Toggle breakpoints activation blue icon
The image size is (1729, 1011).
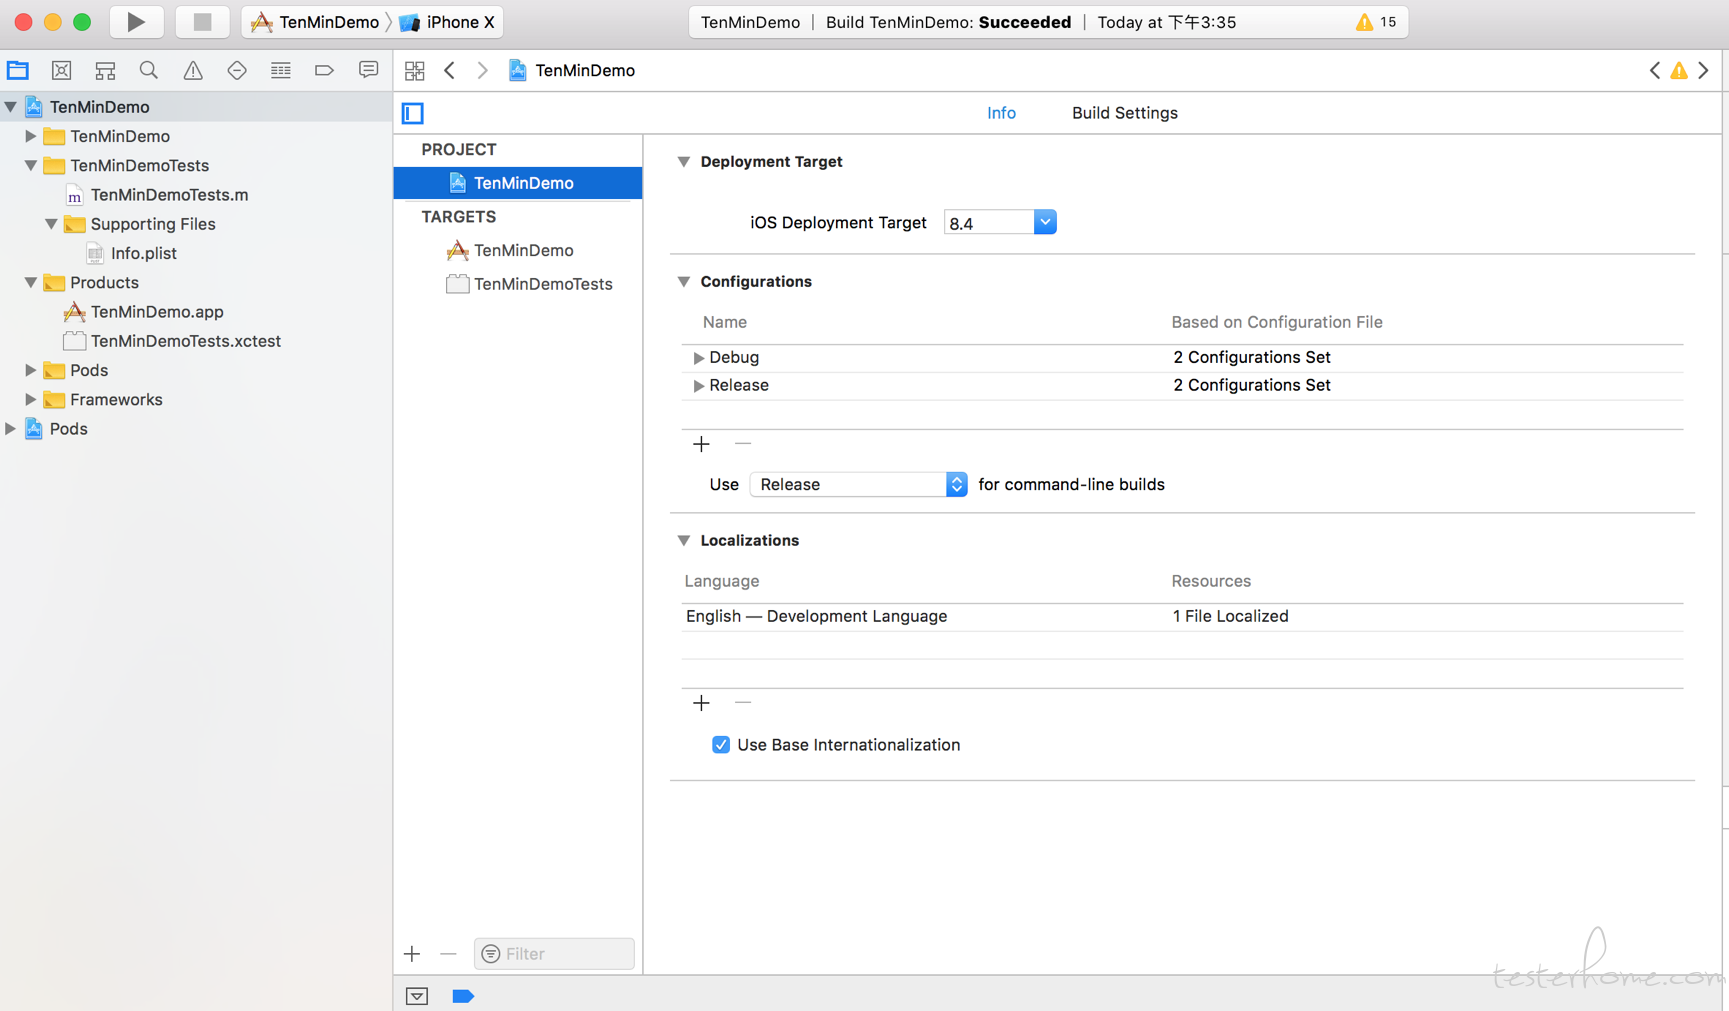(x=463, y=996)
